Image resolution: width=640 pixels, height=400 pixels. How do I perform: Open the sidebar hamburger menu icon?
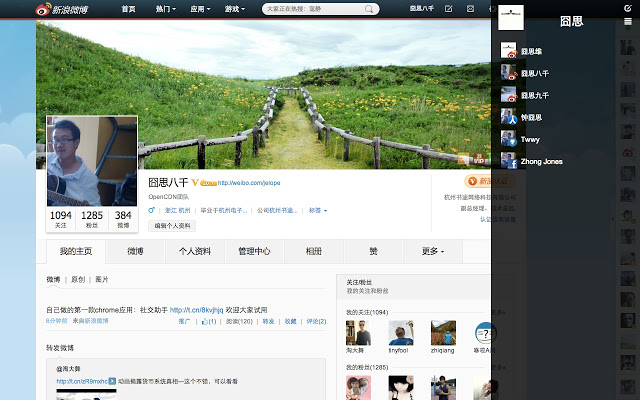coord(628,22)
